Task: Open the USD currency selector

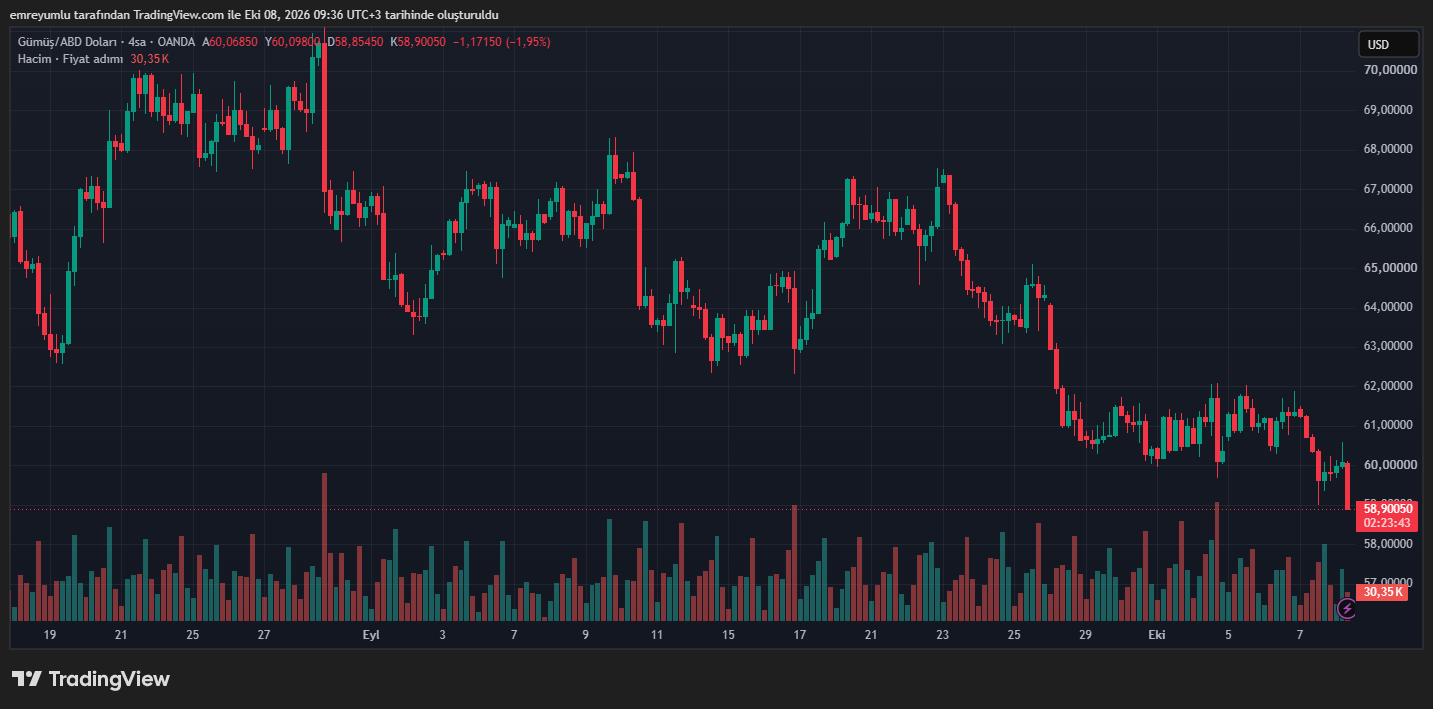Action: tap(1388, 44)
